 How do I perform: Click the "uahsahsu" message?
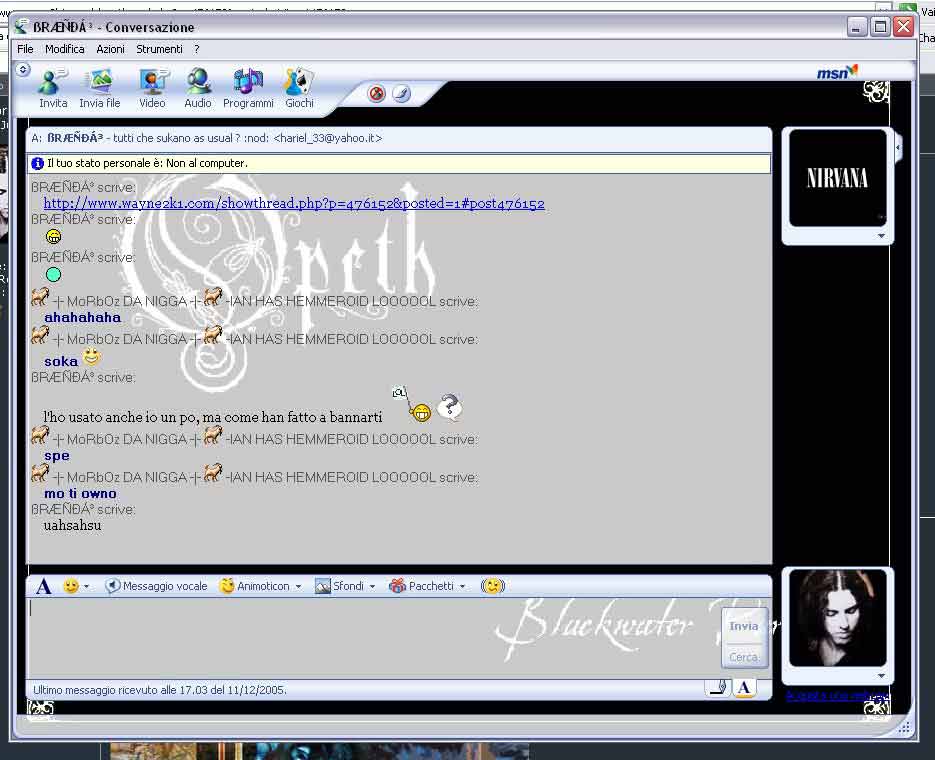pyautogui.click(x=72, y=526)
